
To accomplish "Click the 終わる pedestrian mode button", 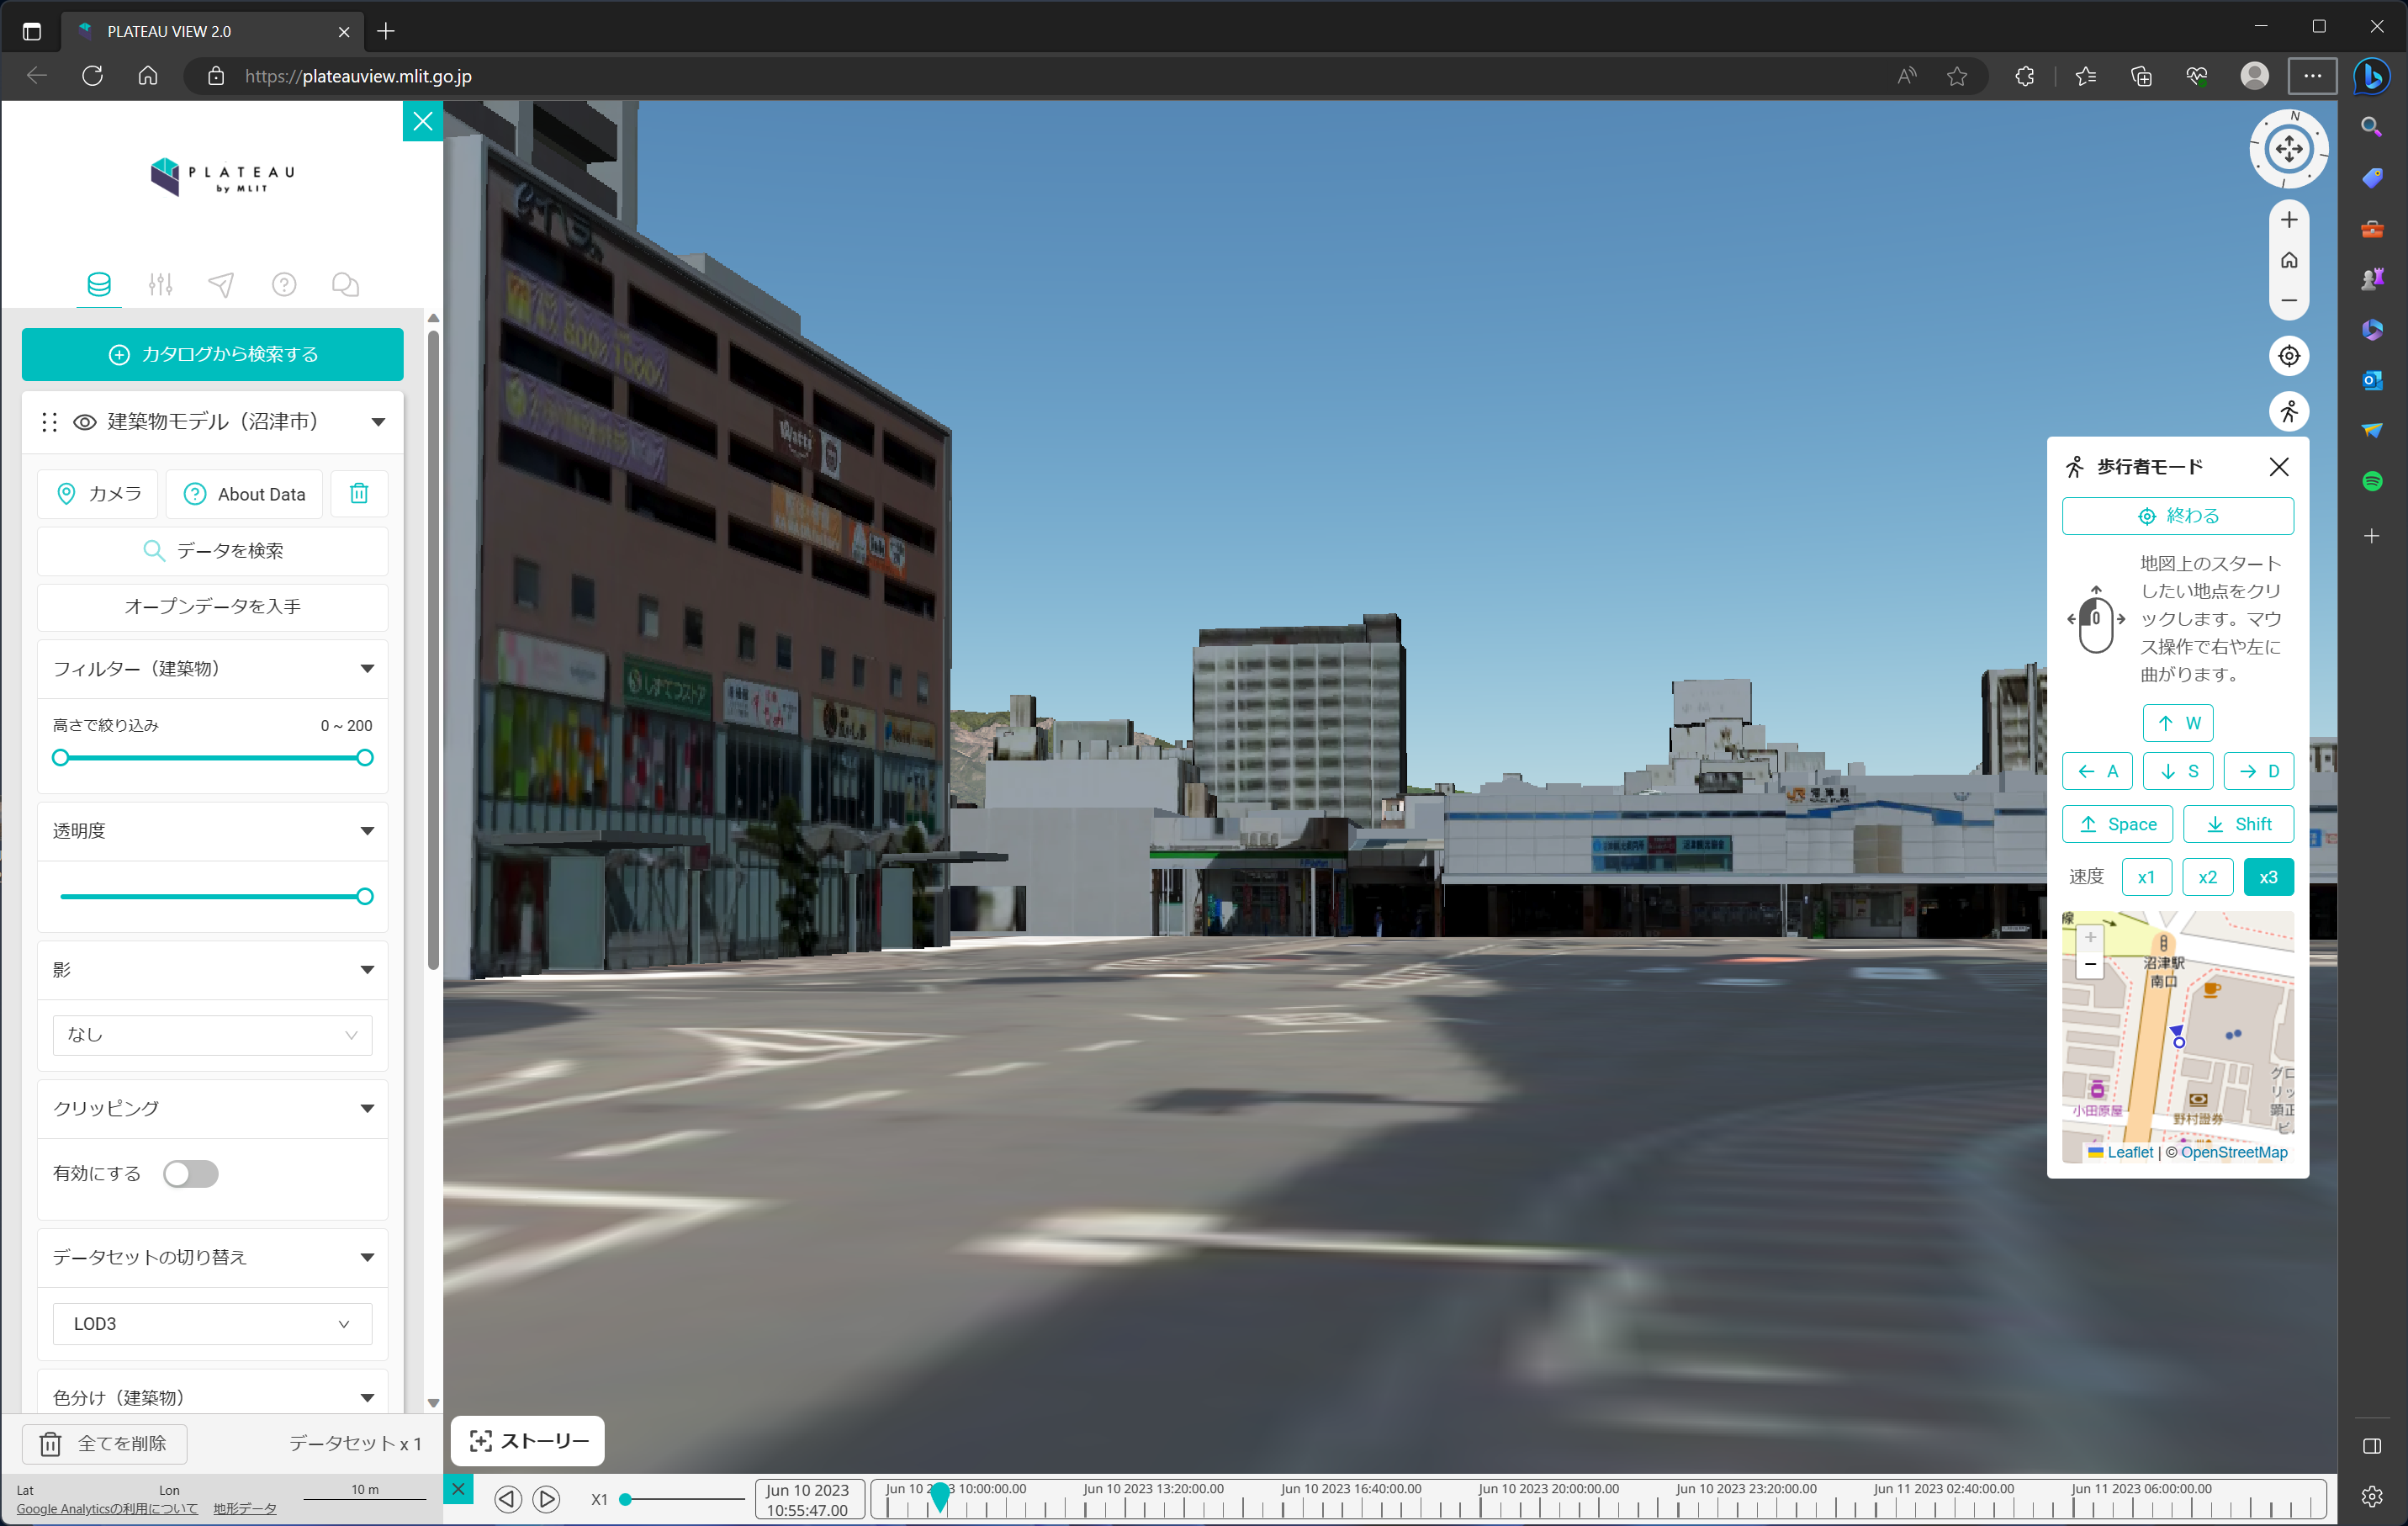I will click(x=2178, y=516).
